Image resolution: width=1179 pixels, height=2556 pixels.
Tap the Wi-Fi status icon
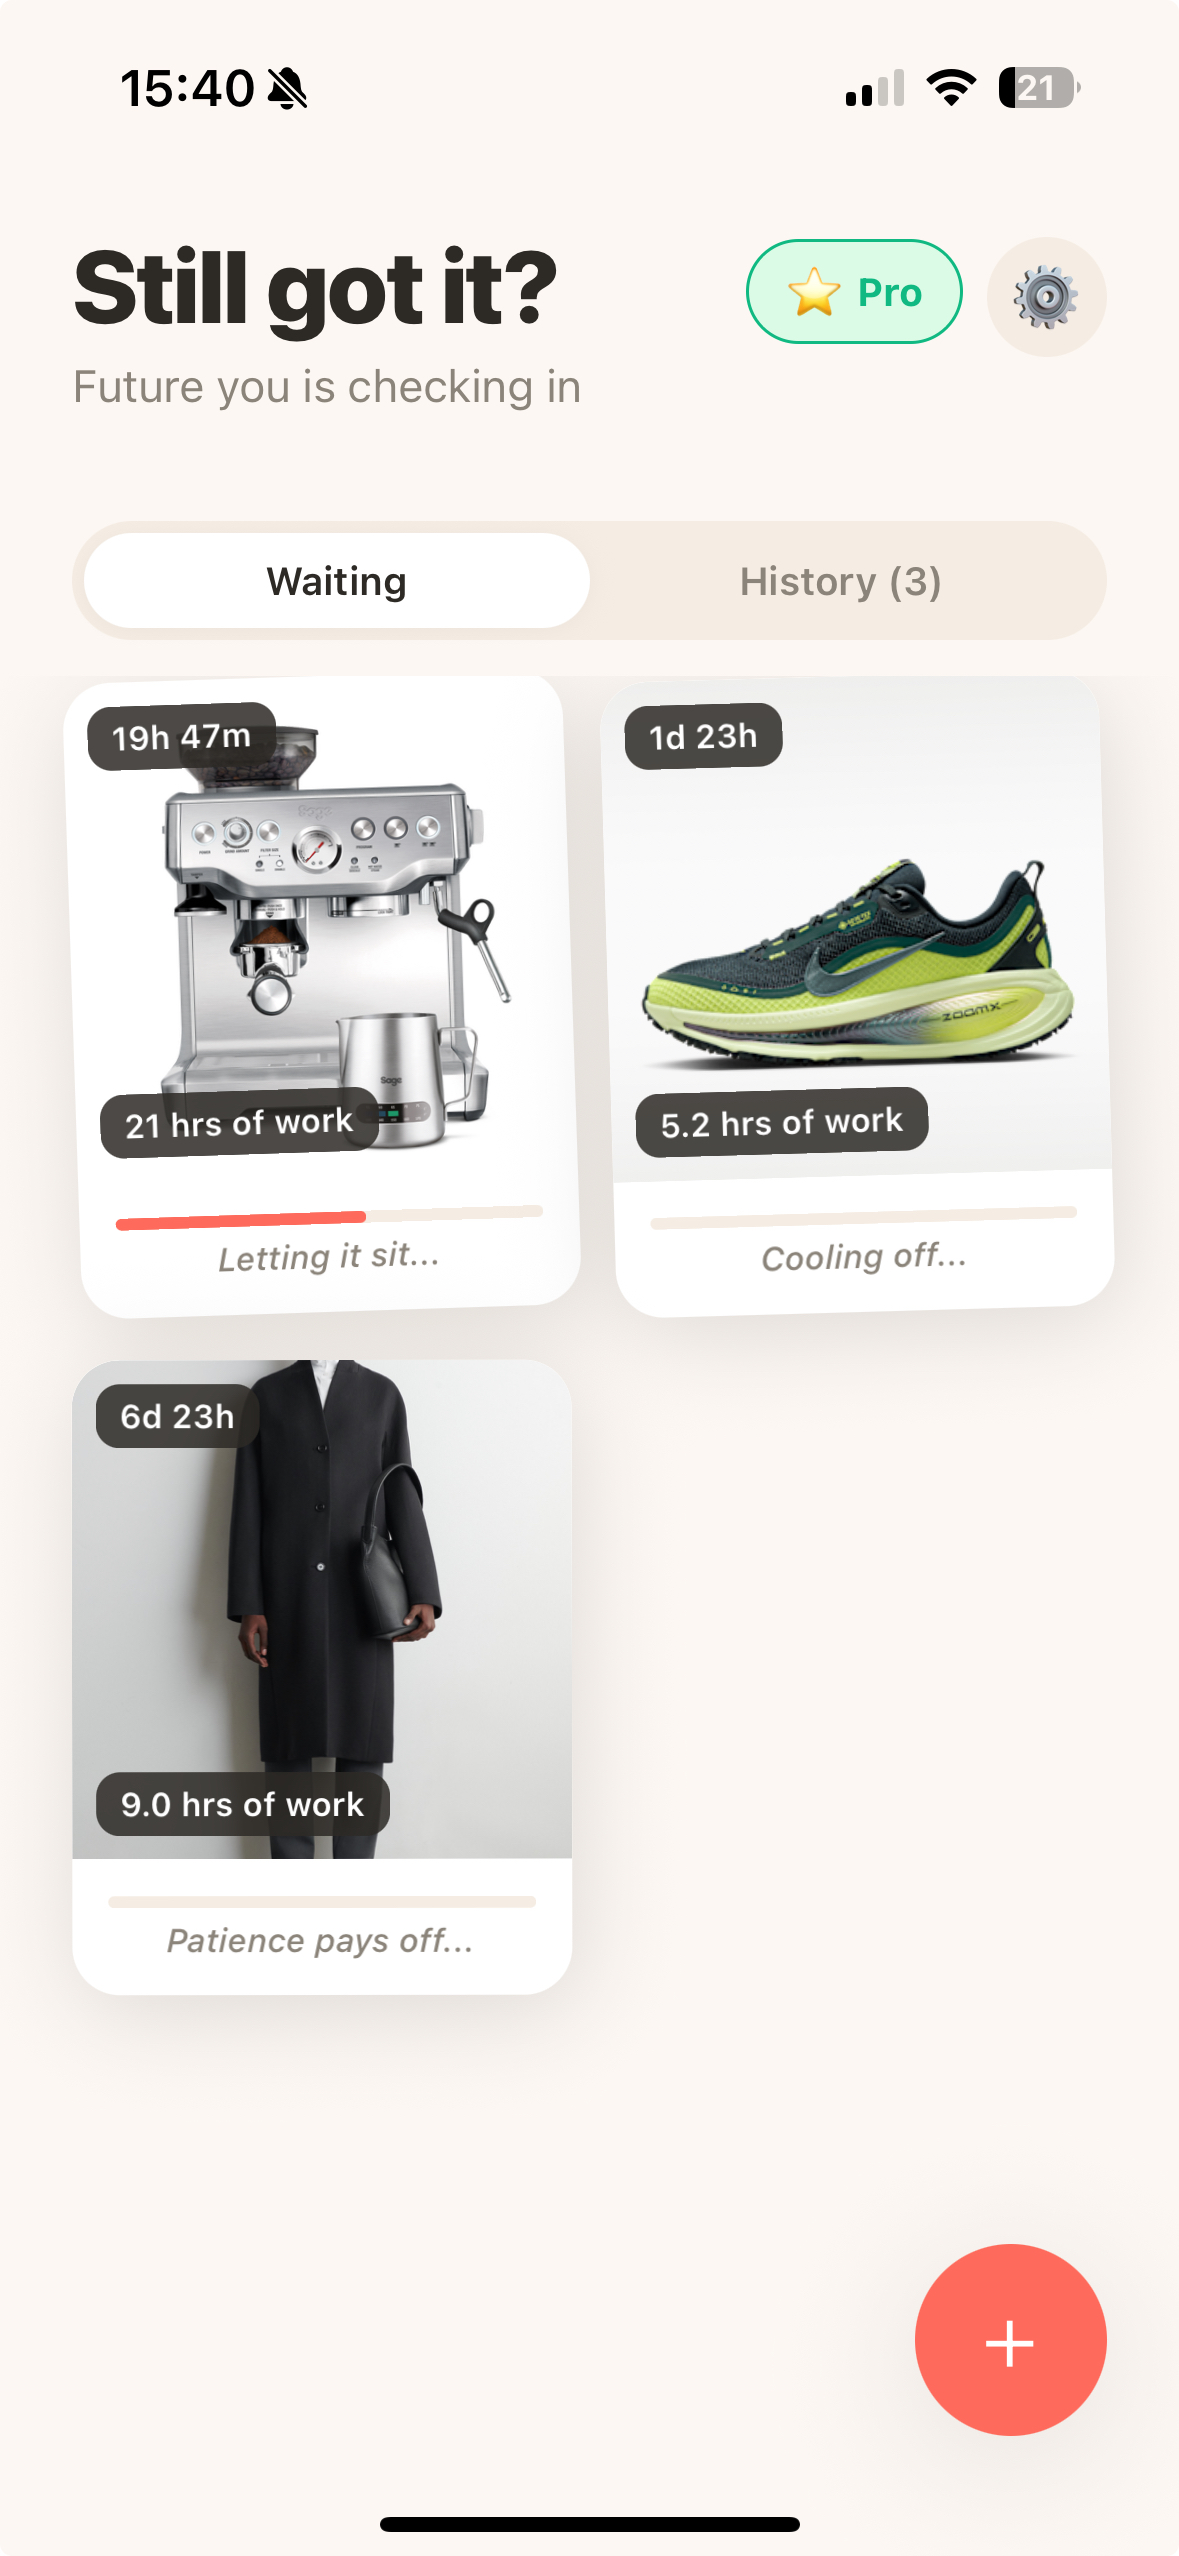pyautogui.click(x=951, y=88)
